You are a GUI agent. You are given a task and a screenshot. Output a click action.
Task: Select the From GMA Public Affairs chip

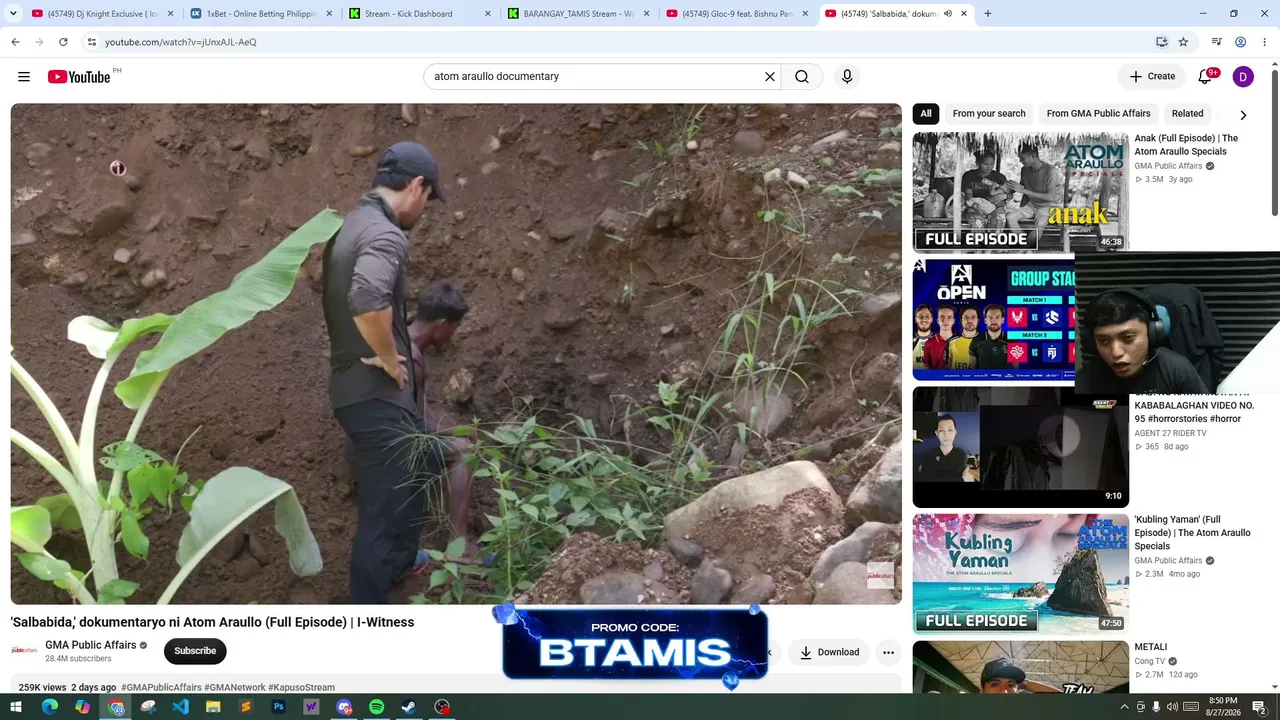click(1098, 114)
